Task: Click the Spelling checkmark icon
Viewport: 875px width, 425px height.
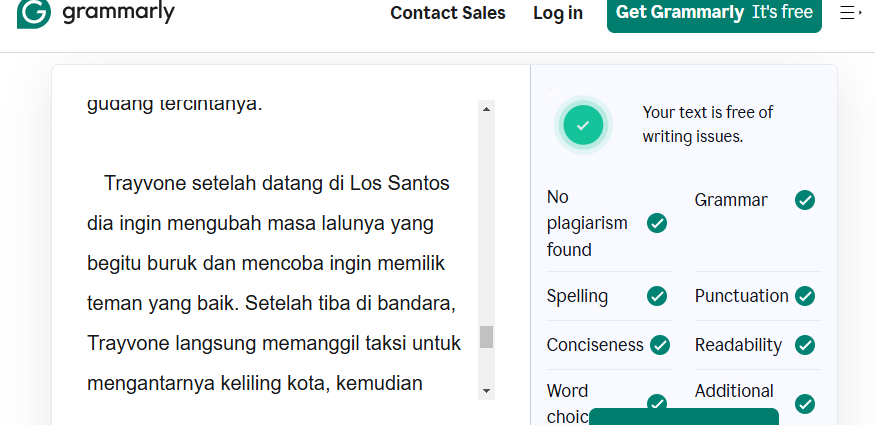Action: click(657, 296)
